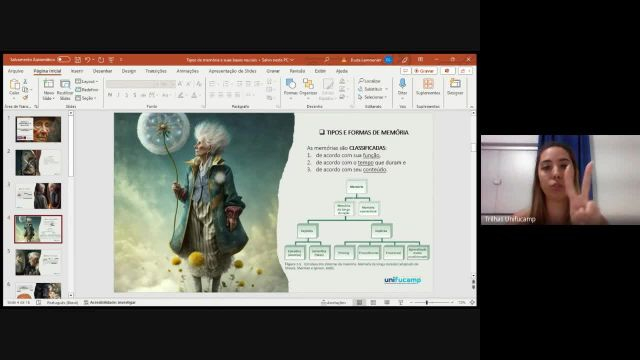Click the Undo arrow in title bar
Image resolution: width=640 pixels, height=360 pixels.
click(87, 60)
